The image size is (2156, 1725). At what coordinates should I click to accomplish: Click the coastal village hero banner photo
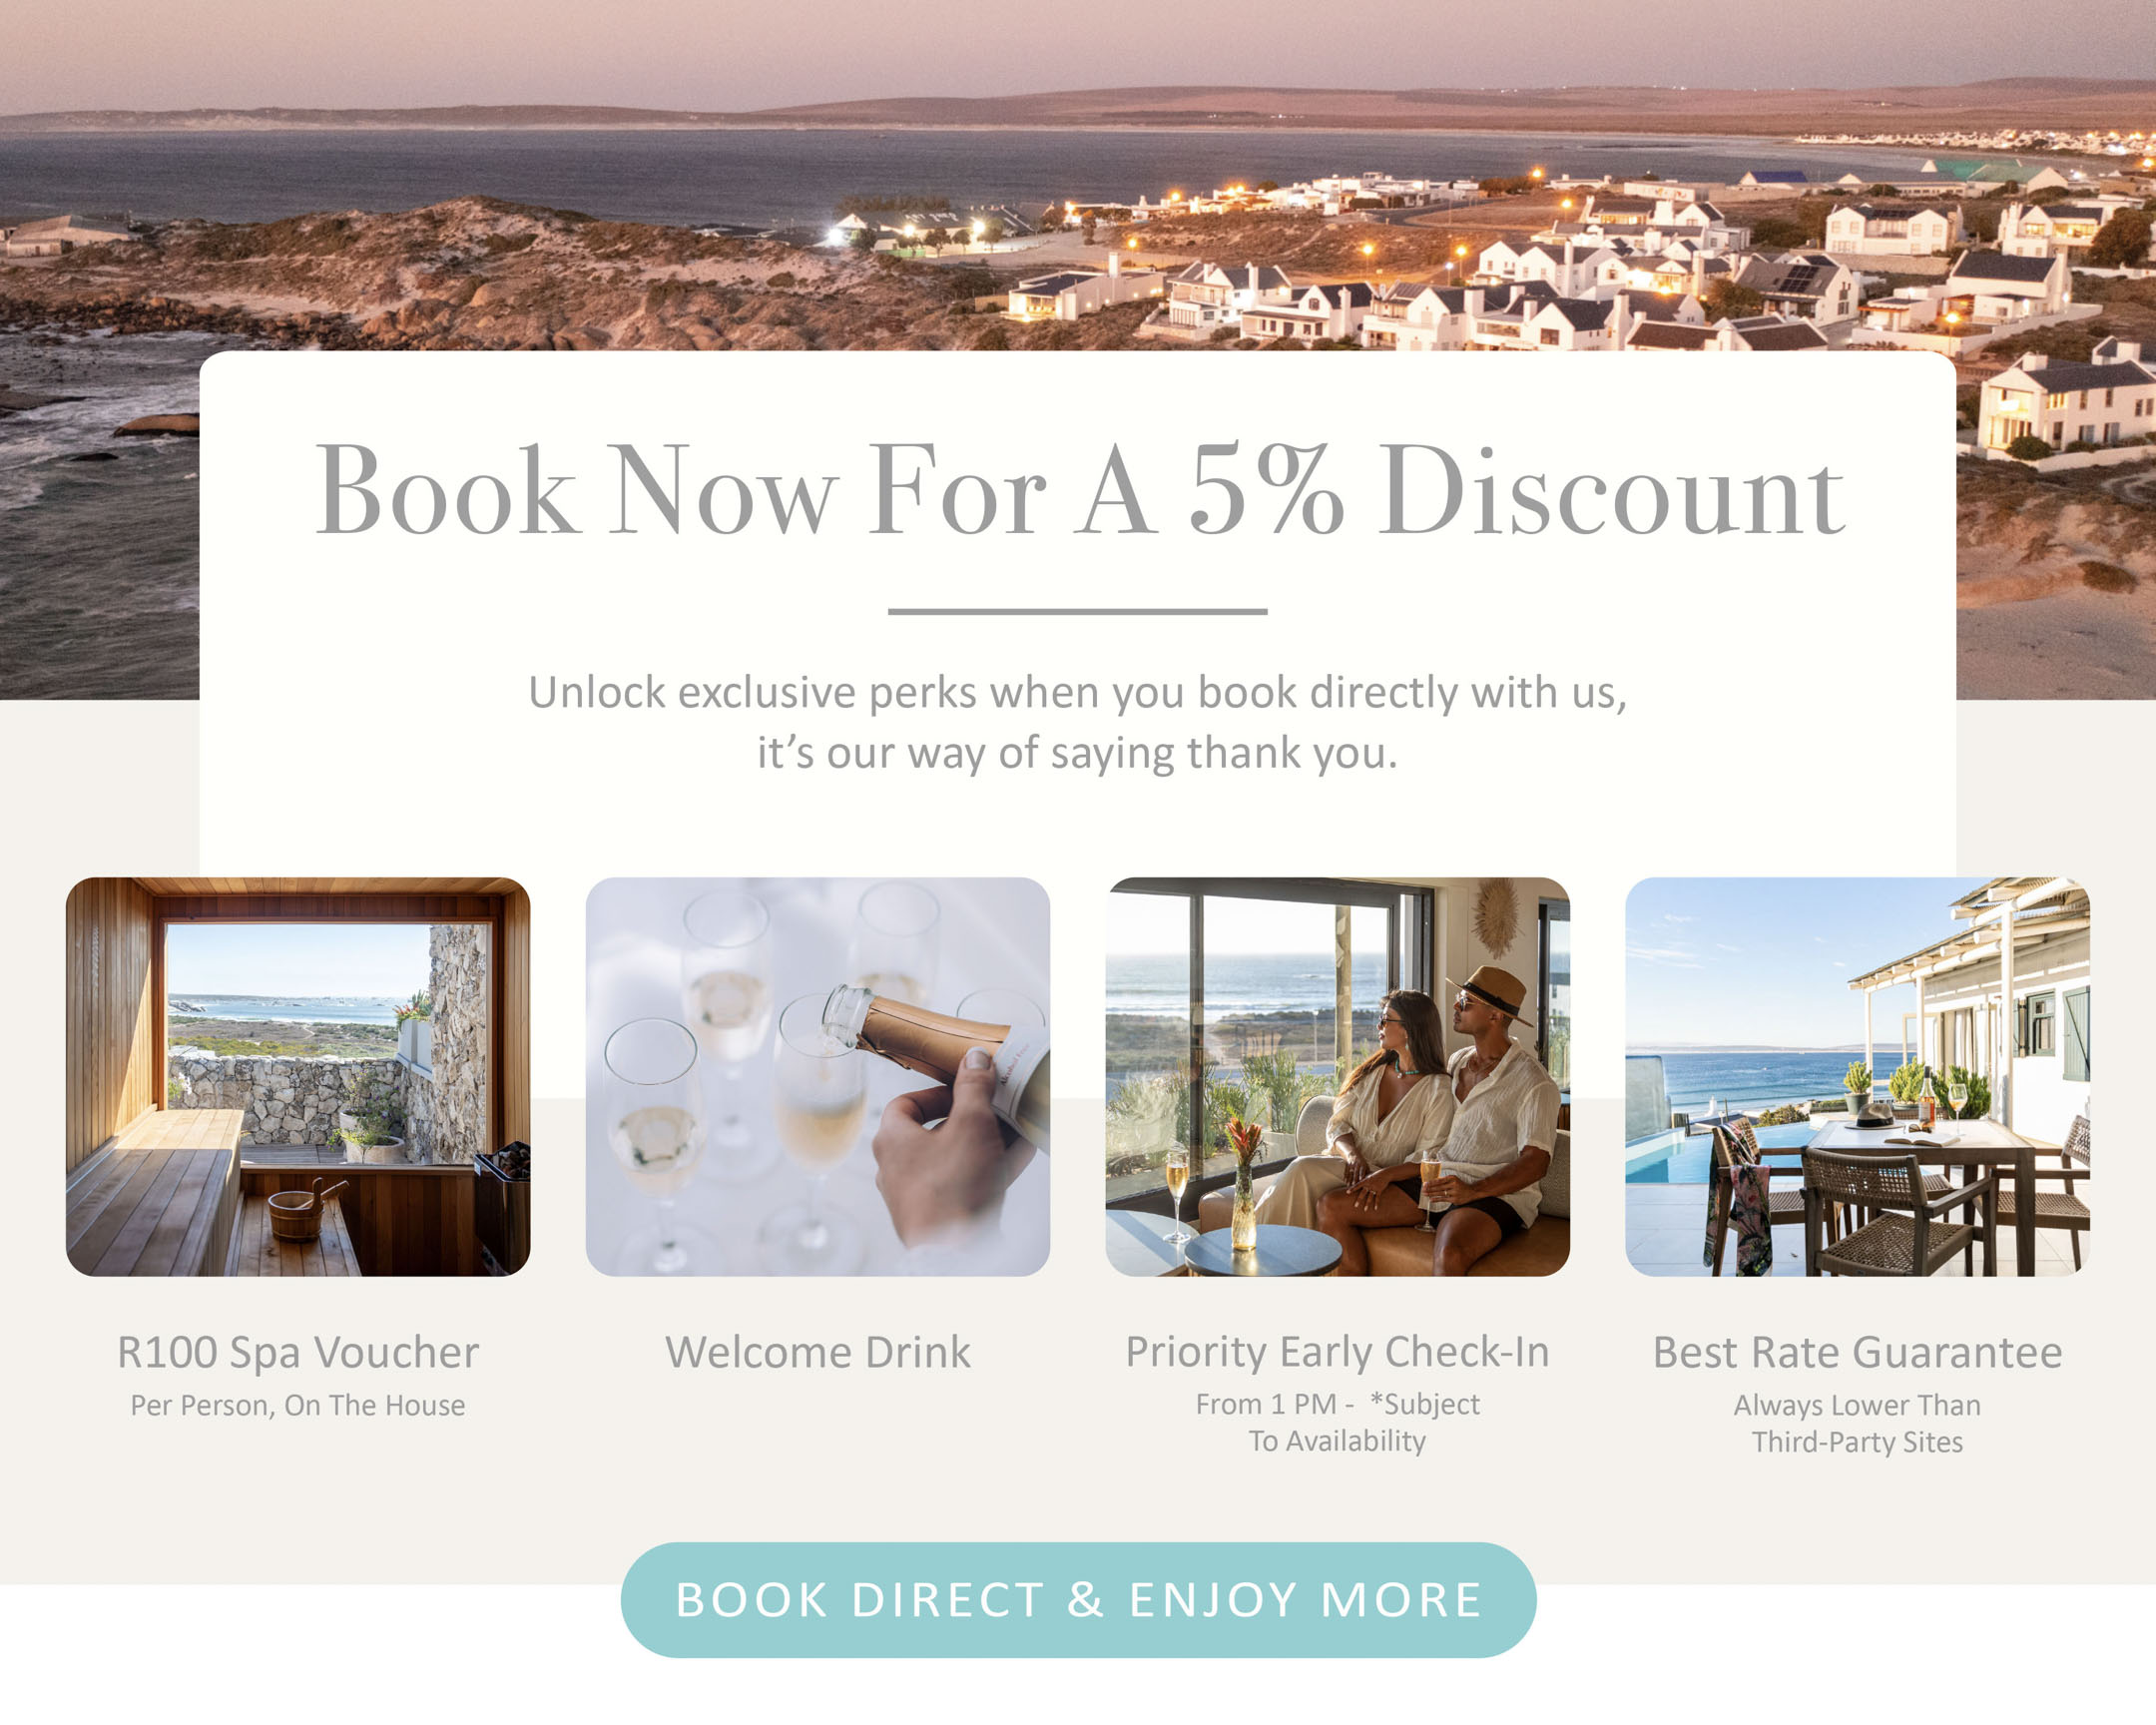click(1078, 175)
